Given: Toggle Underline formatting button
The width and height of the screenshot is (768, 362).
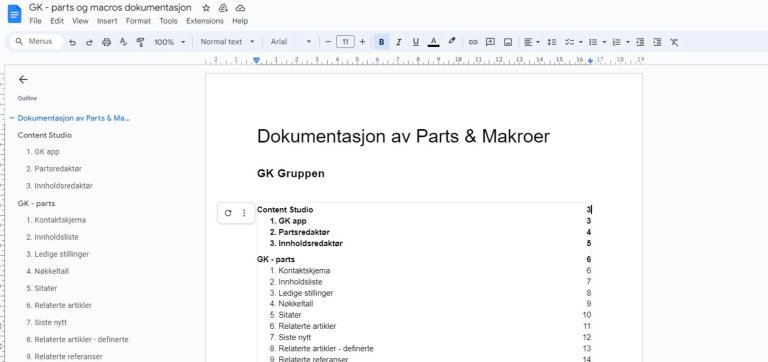Looking at the screenshot, I should pos(415,42).
